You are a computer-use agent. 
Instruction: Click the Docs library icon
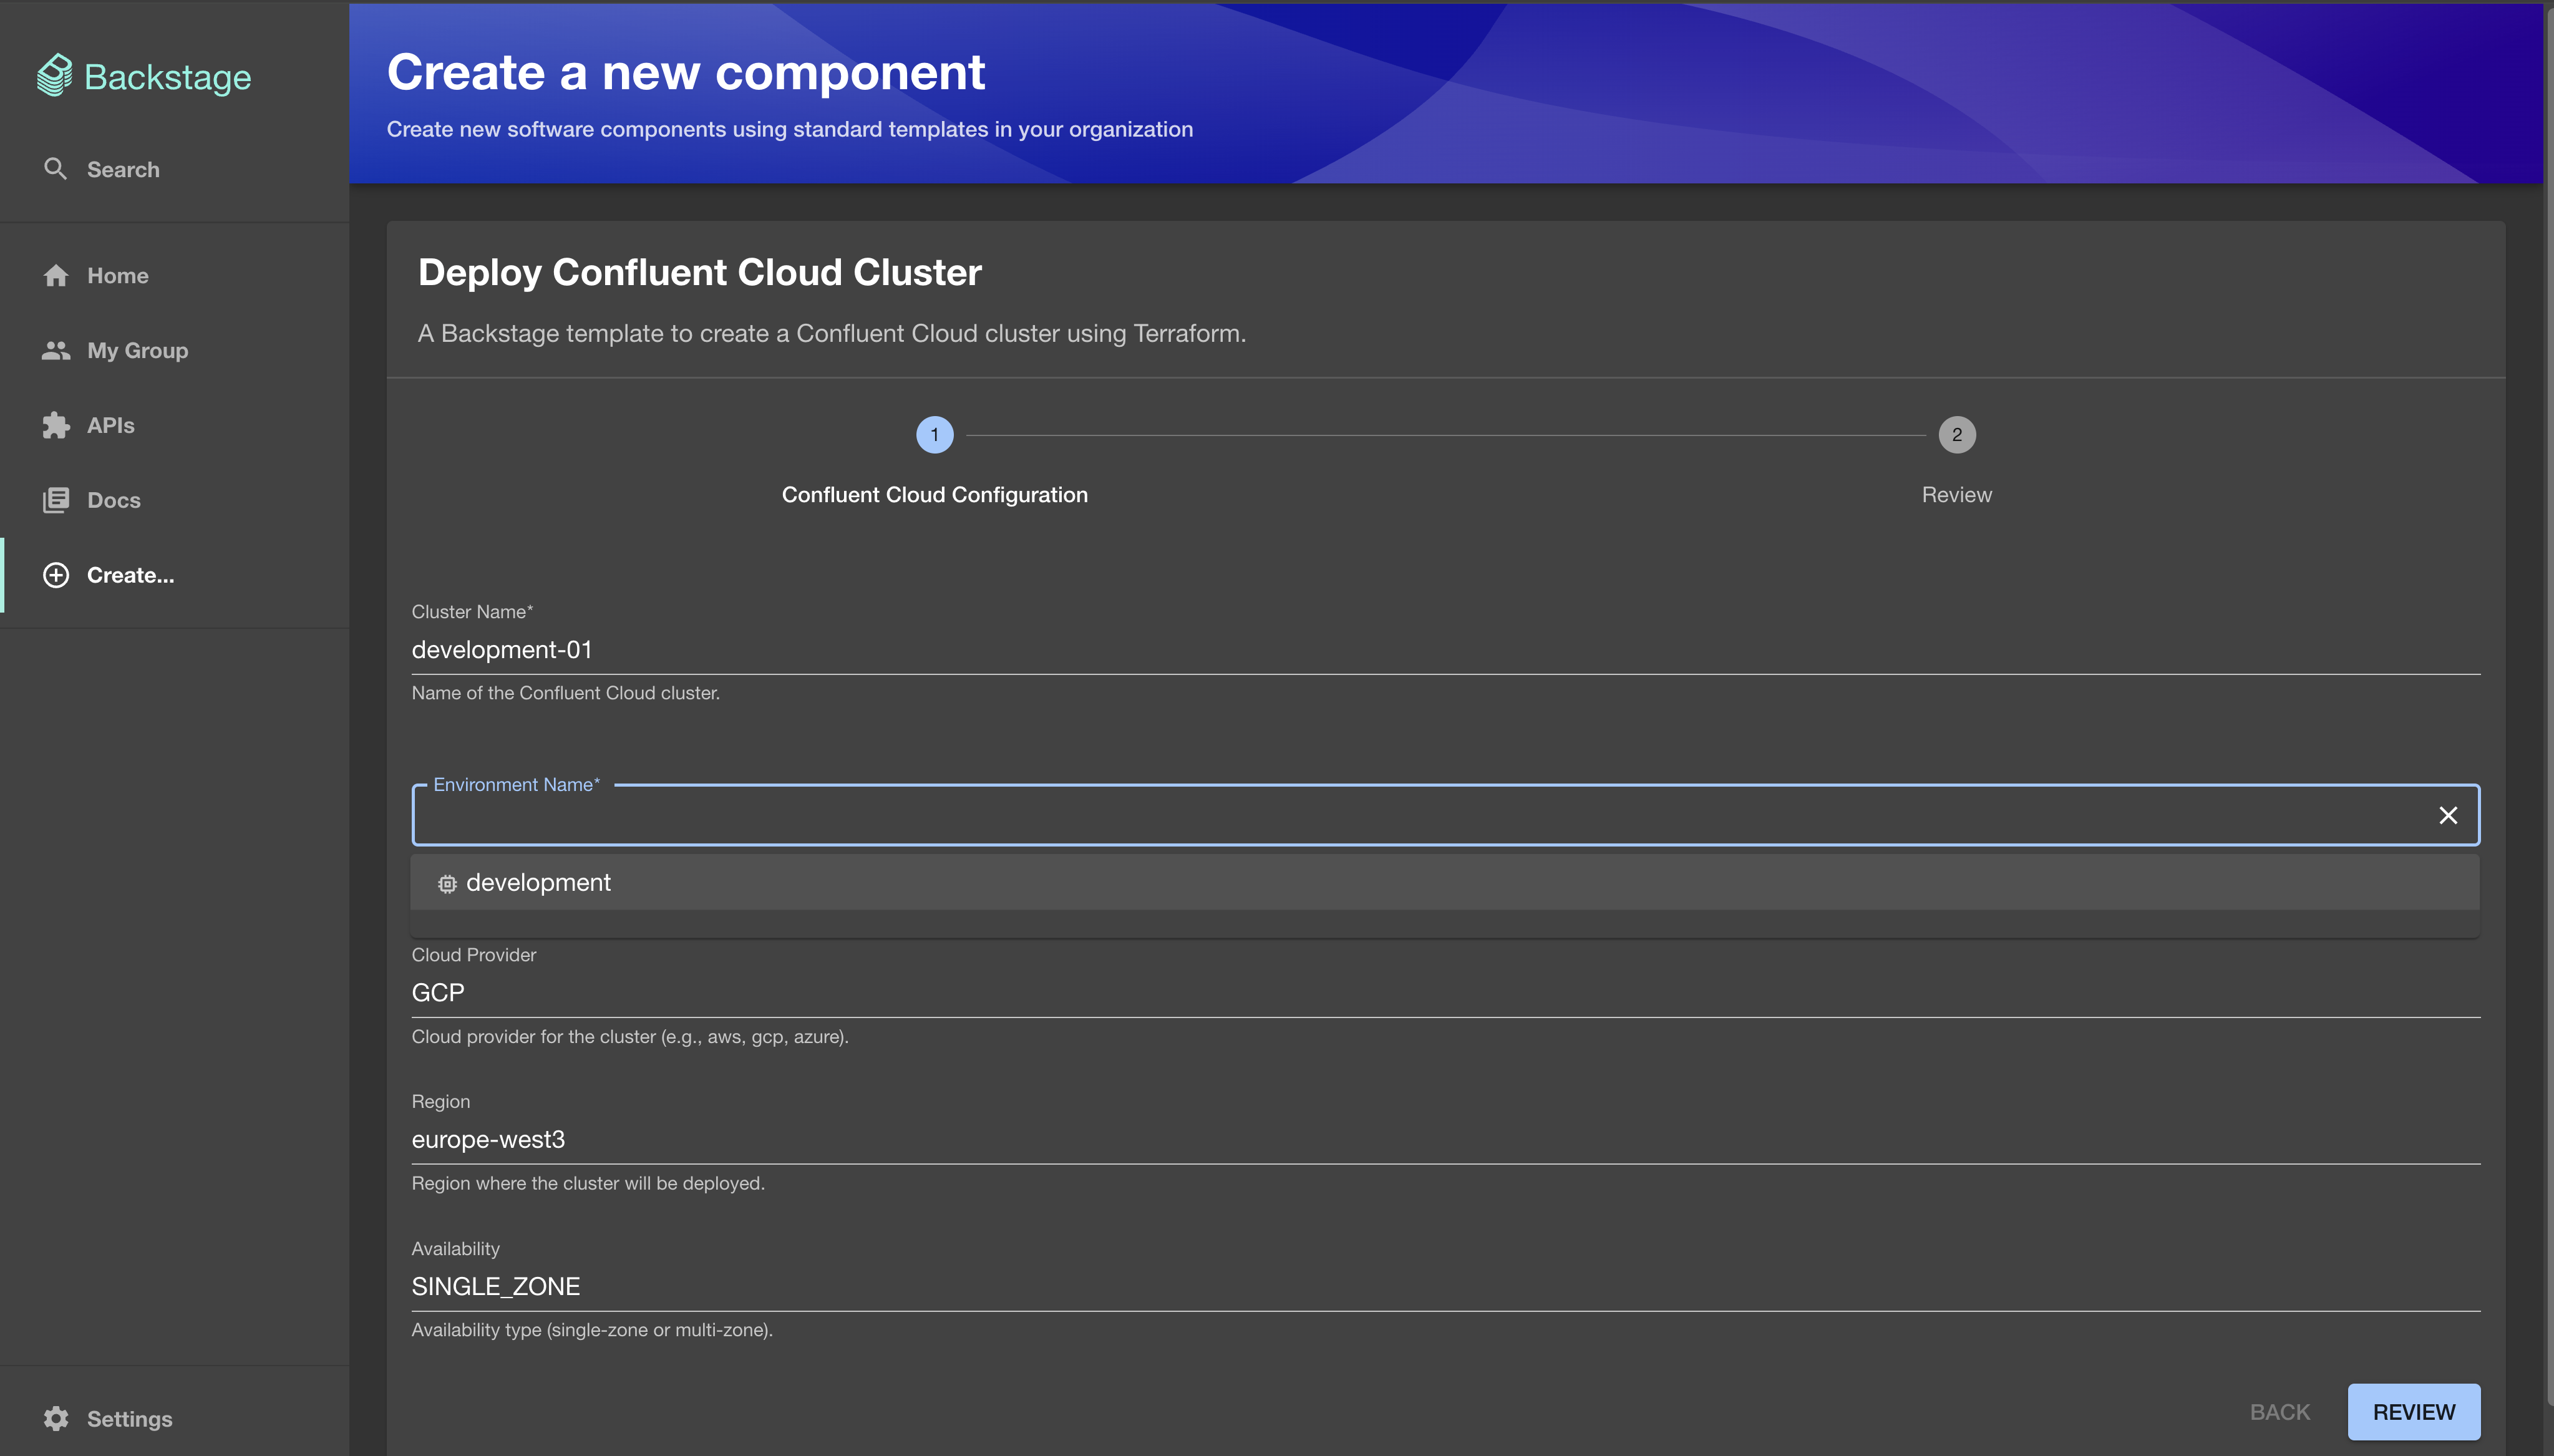tap(56, 500)
